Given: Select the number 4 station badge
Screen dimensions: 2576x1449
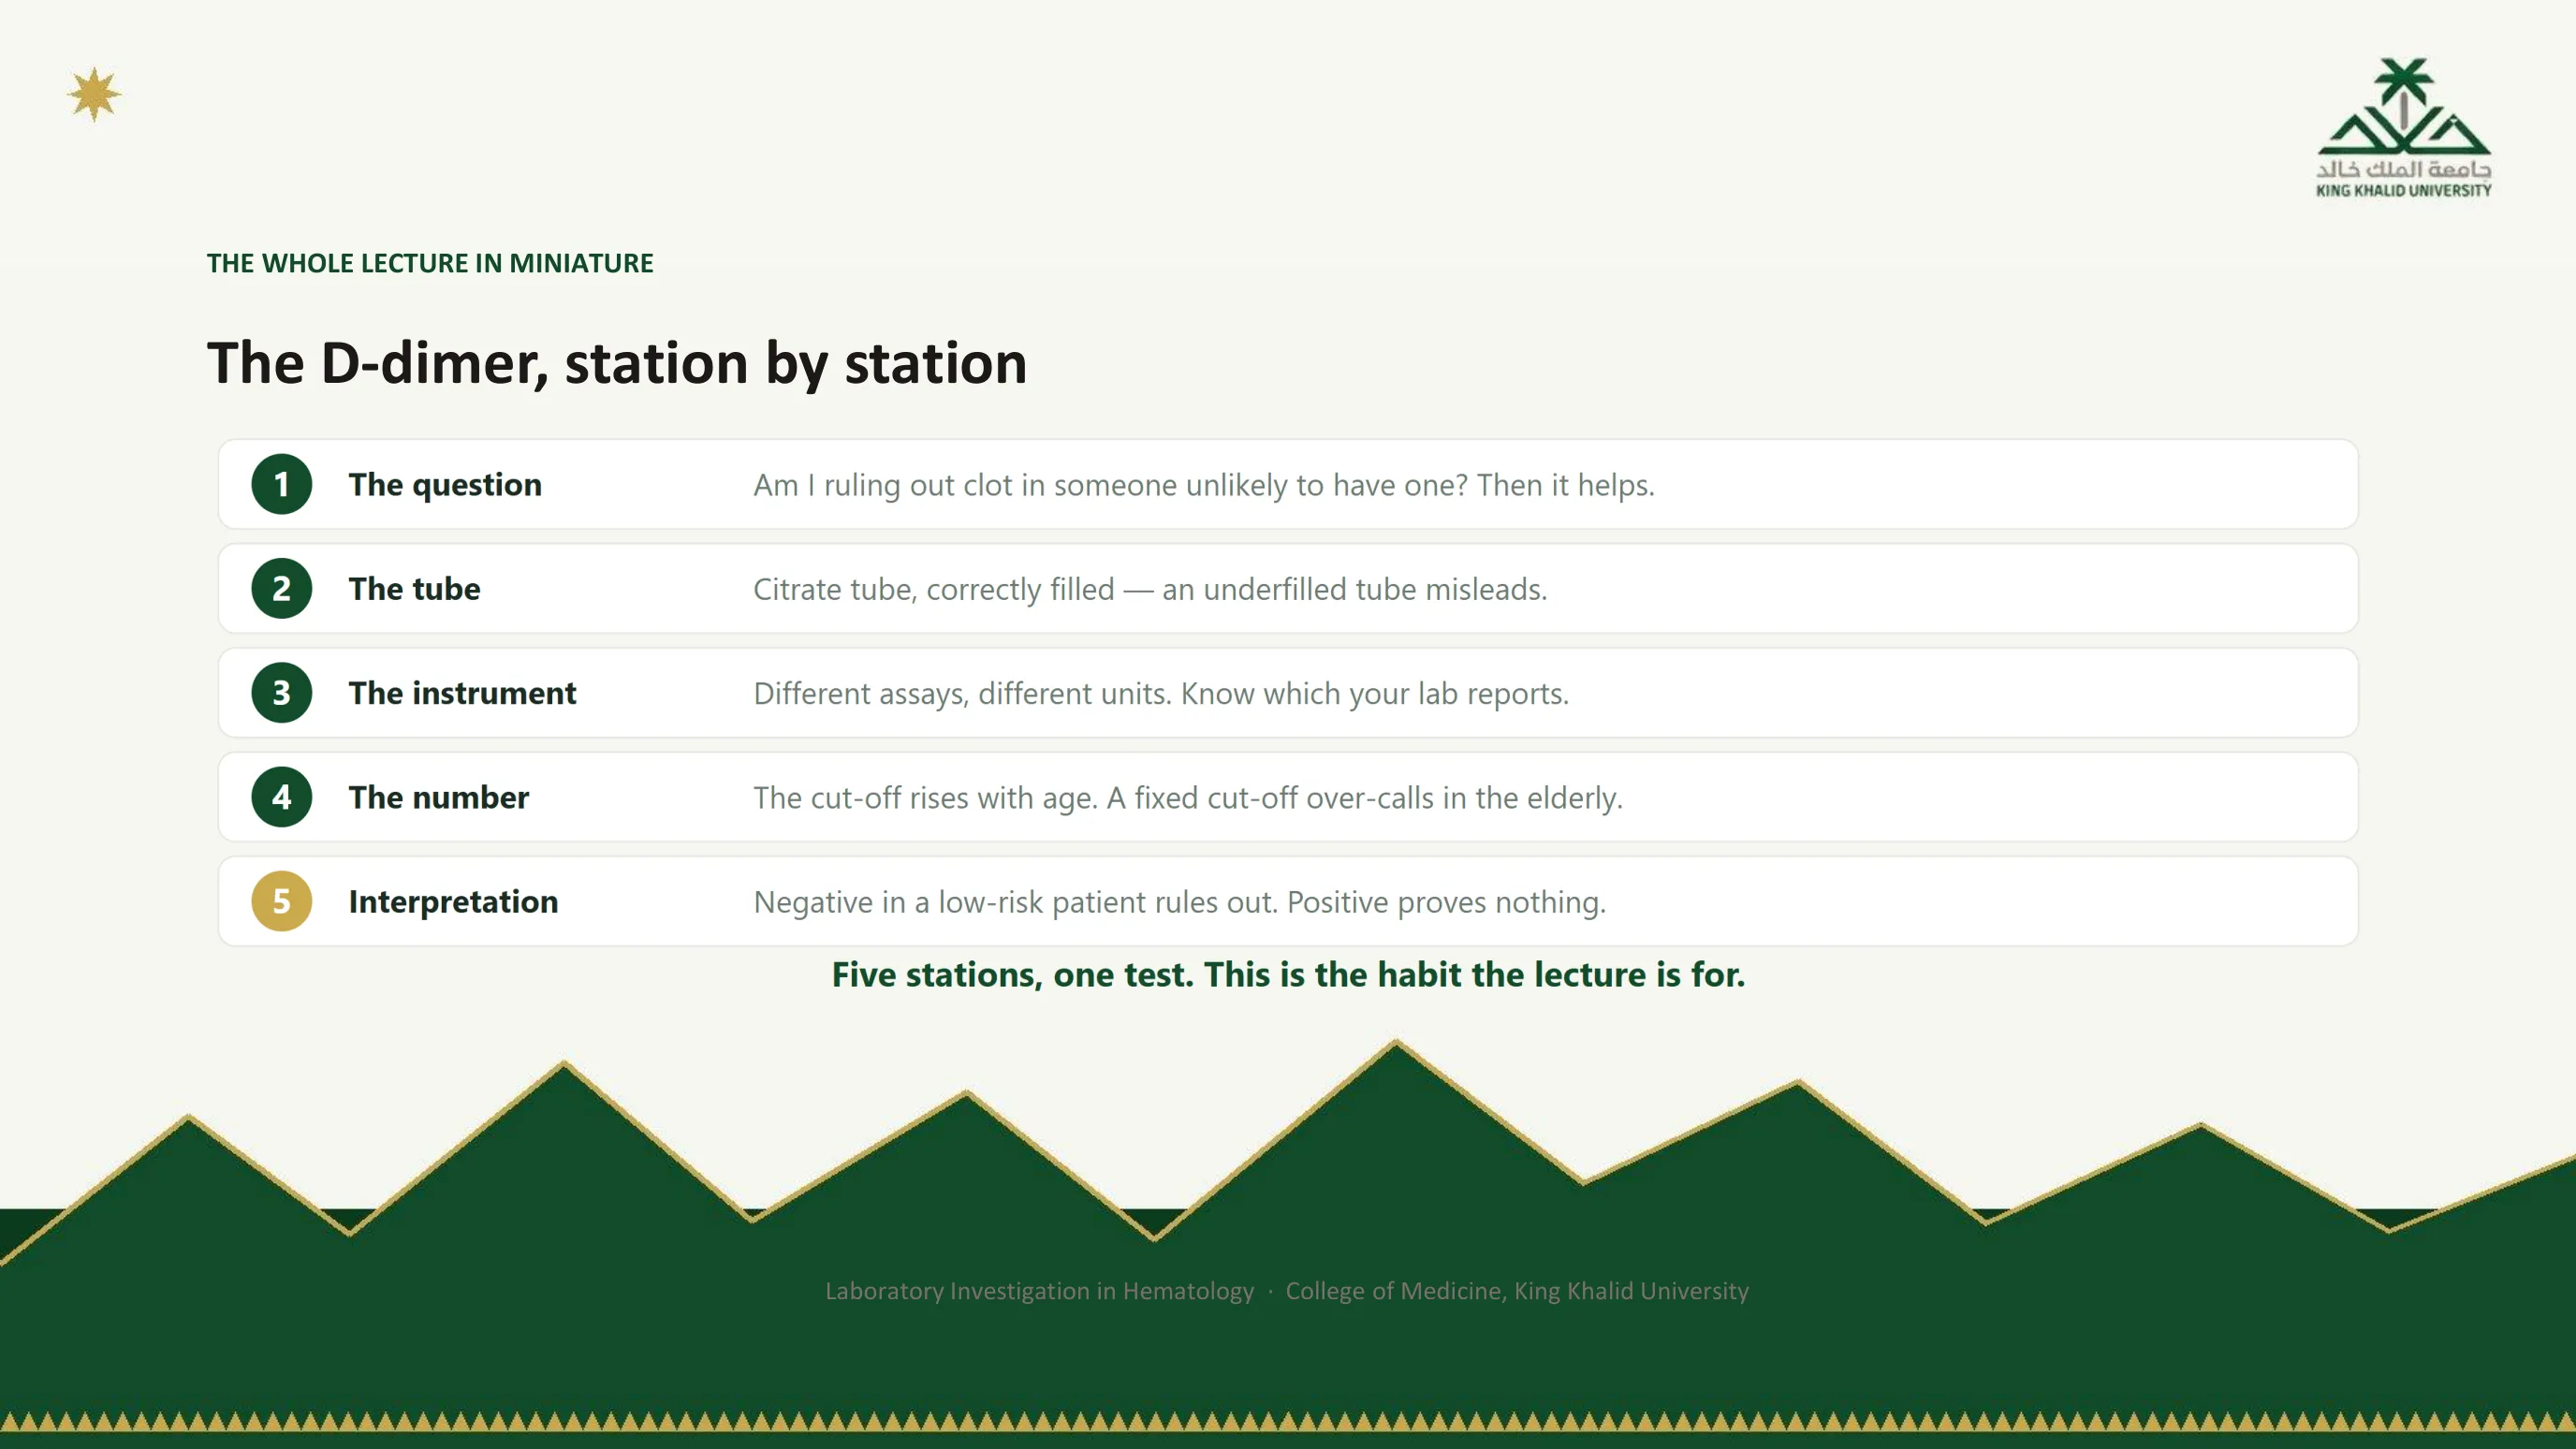Looking at the screenshot, I should click(281, 797).
